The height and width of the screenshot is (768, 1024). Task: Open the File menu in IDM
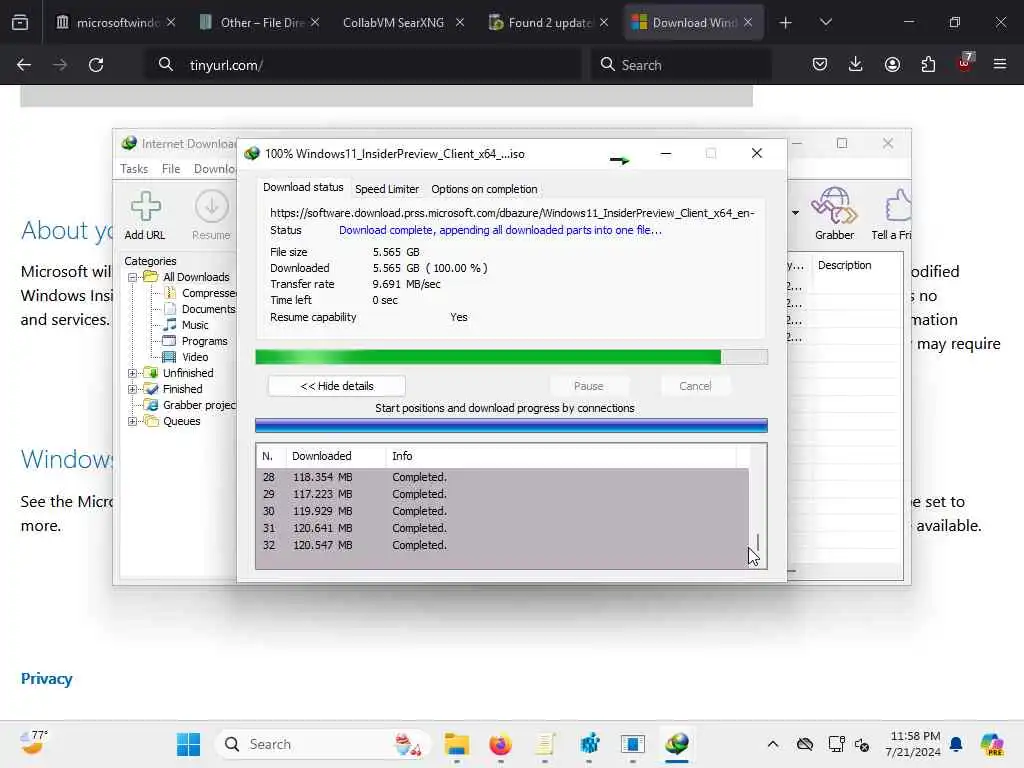(x=171, y=168)
